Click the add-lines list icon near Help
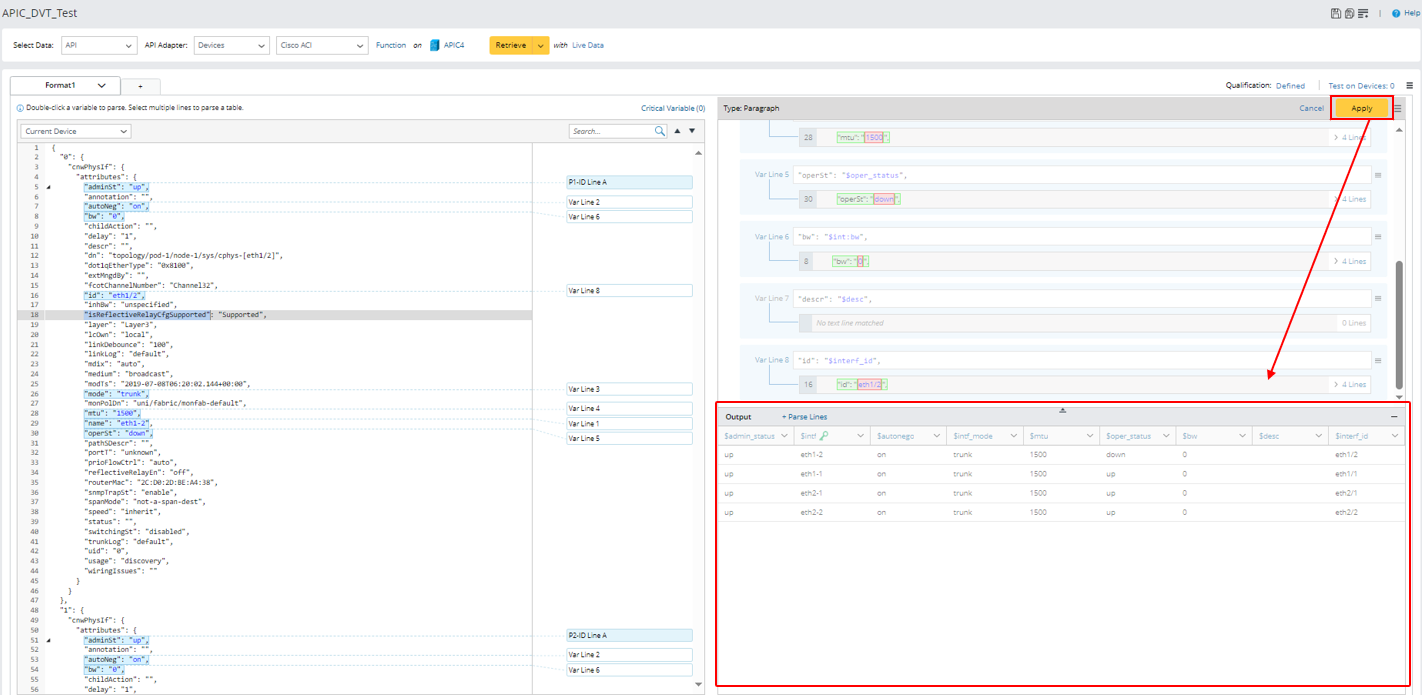The width and height of the screenshot is (1422, 695). 1363,14
